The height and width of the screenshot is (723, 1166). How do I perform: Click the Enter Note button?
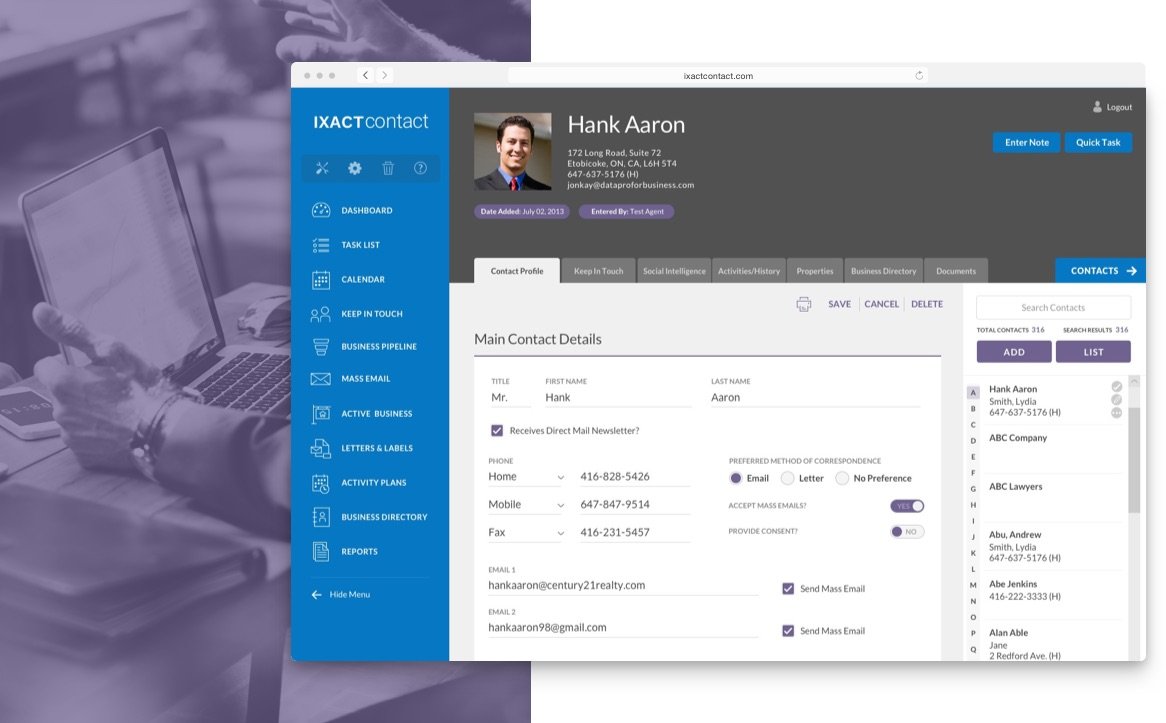tap(1026, 143)
